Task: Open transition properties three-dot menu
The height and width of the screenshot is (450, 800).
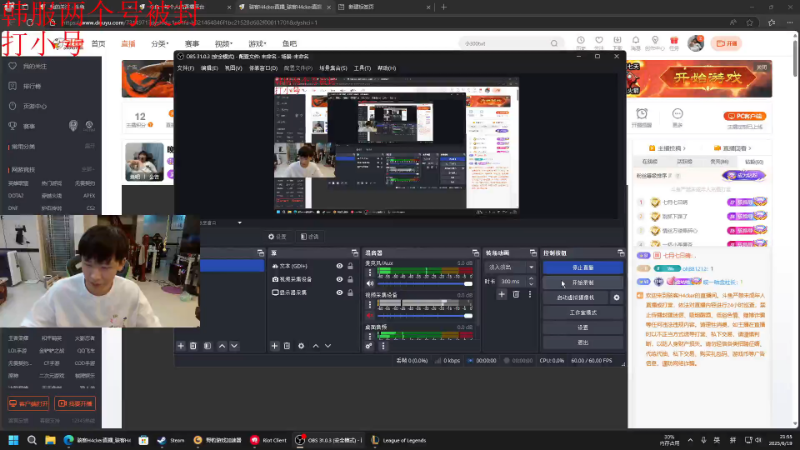Action: (x=530, y=294)
